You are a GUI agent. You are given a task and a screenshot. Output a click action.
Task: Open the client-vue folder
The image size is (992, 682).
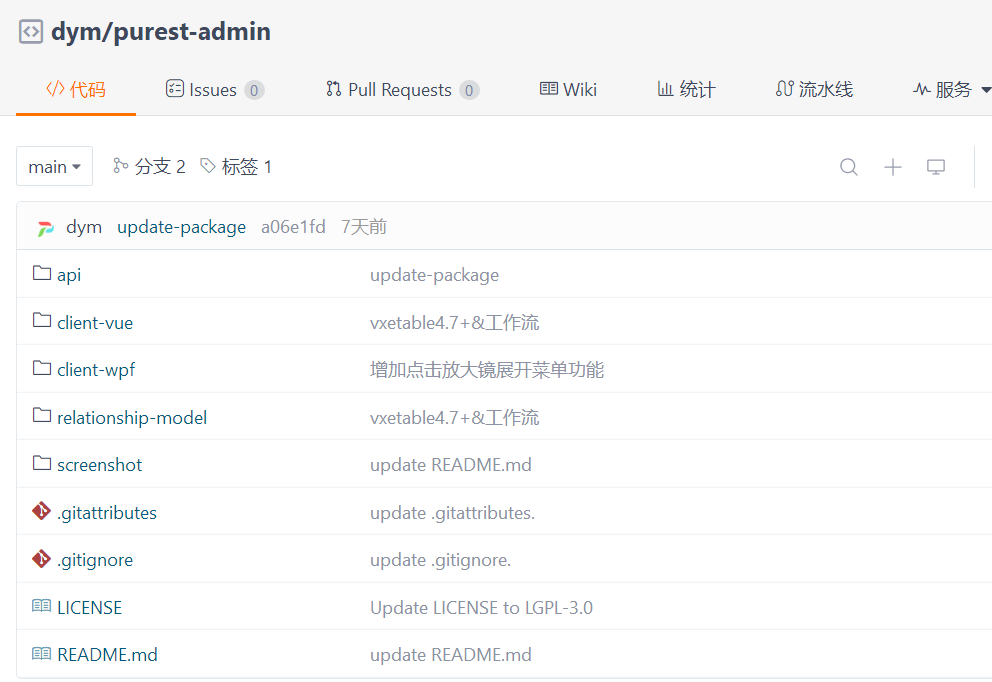(x=95, y=323)
